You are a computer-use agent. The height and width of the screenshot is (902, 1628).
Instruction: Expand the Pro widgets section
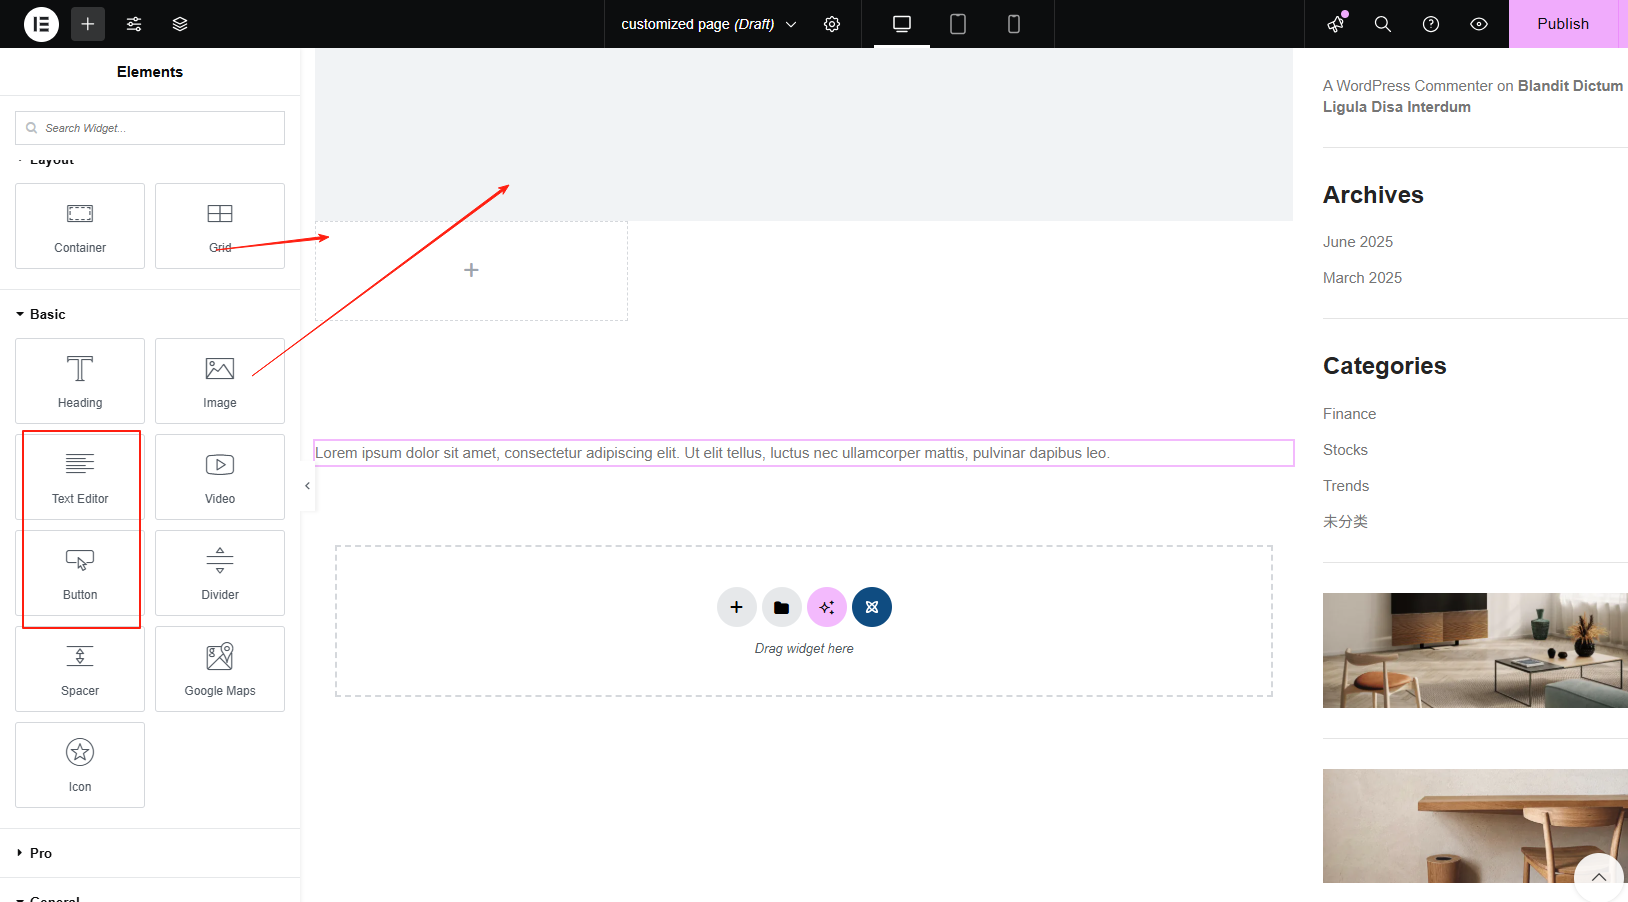(x=41, y=853)
